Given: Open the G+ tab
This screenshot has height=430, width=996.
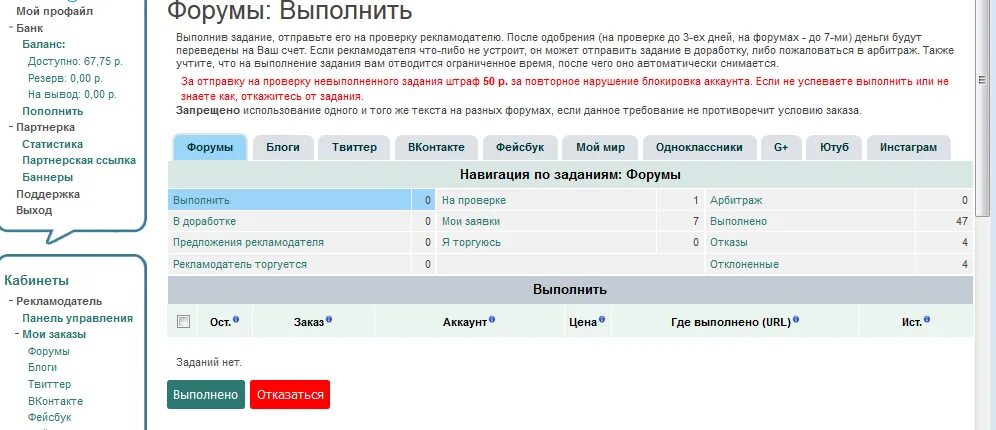Looking at the screenshot, I should (781, 147).
